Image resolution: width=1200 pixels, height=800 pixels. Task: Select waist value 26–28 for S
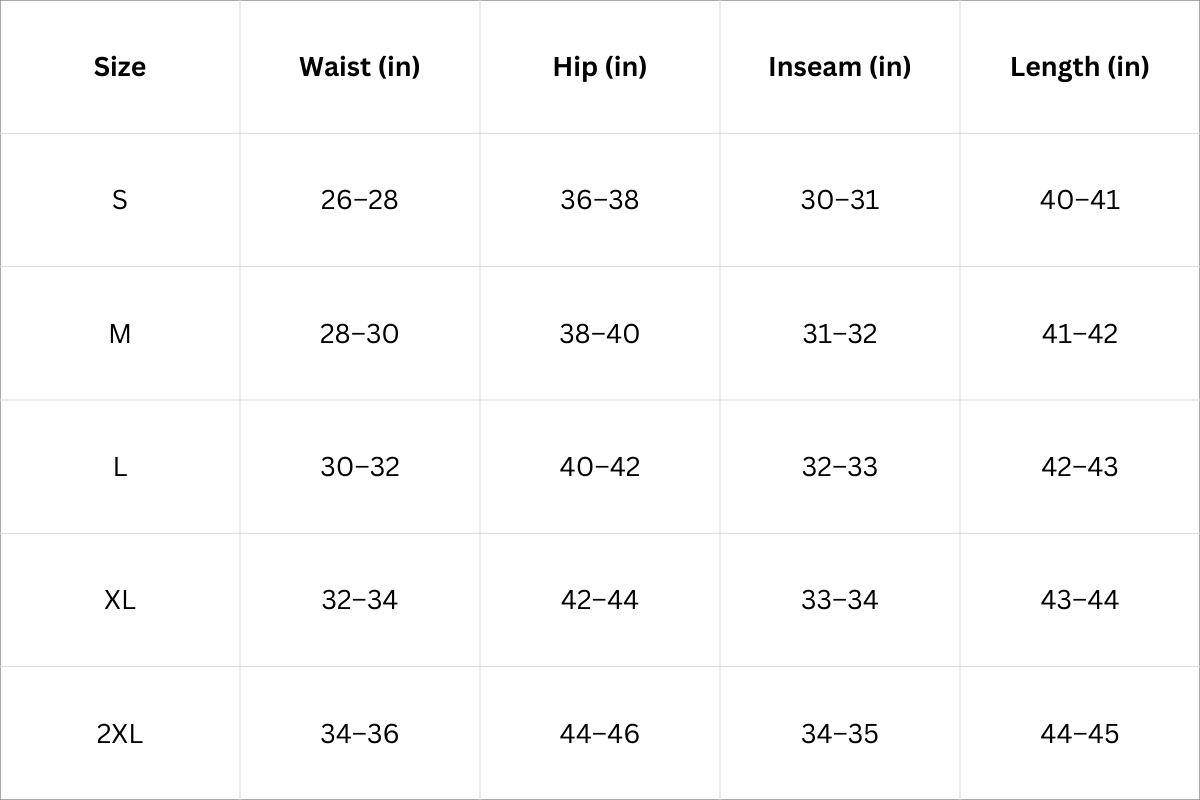click(x=360, y=200)
